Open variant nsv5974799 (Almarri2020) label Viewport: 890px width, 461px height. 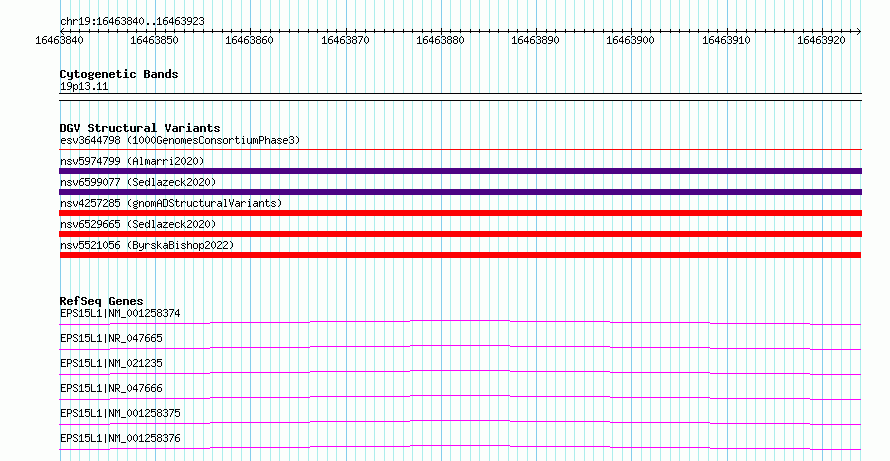tap(132, 161)
